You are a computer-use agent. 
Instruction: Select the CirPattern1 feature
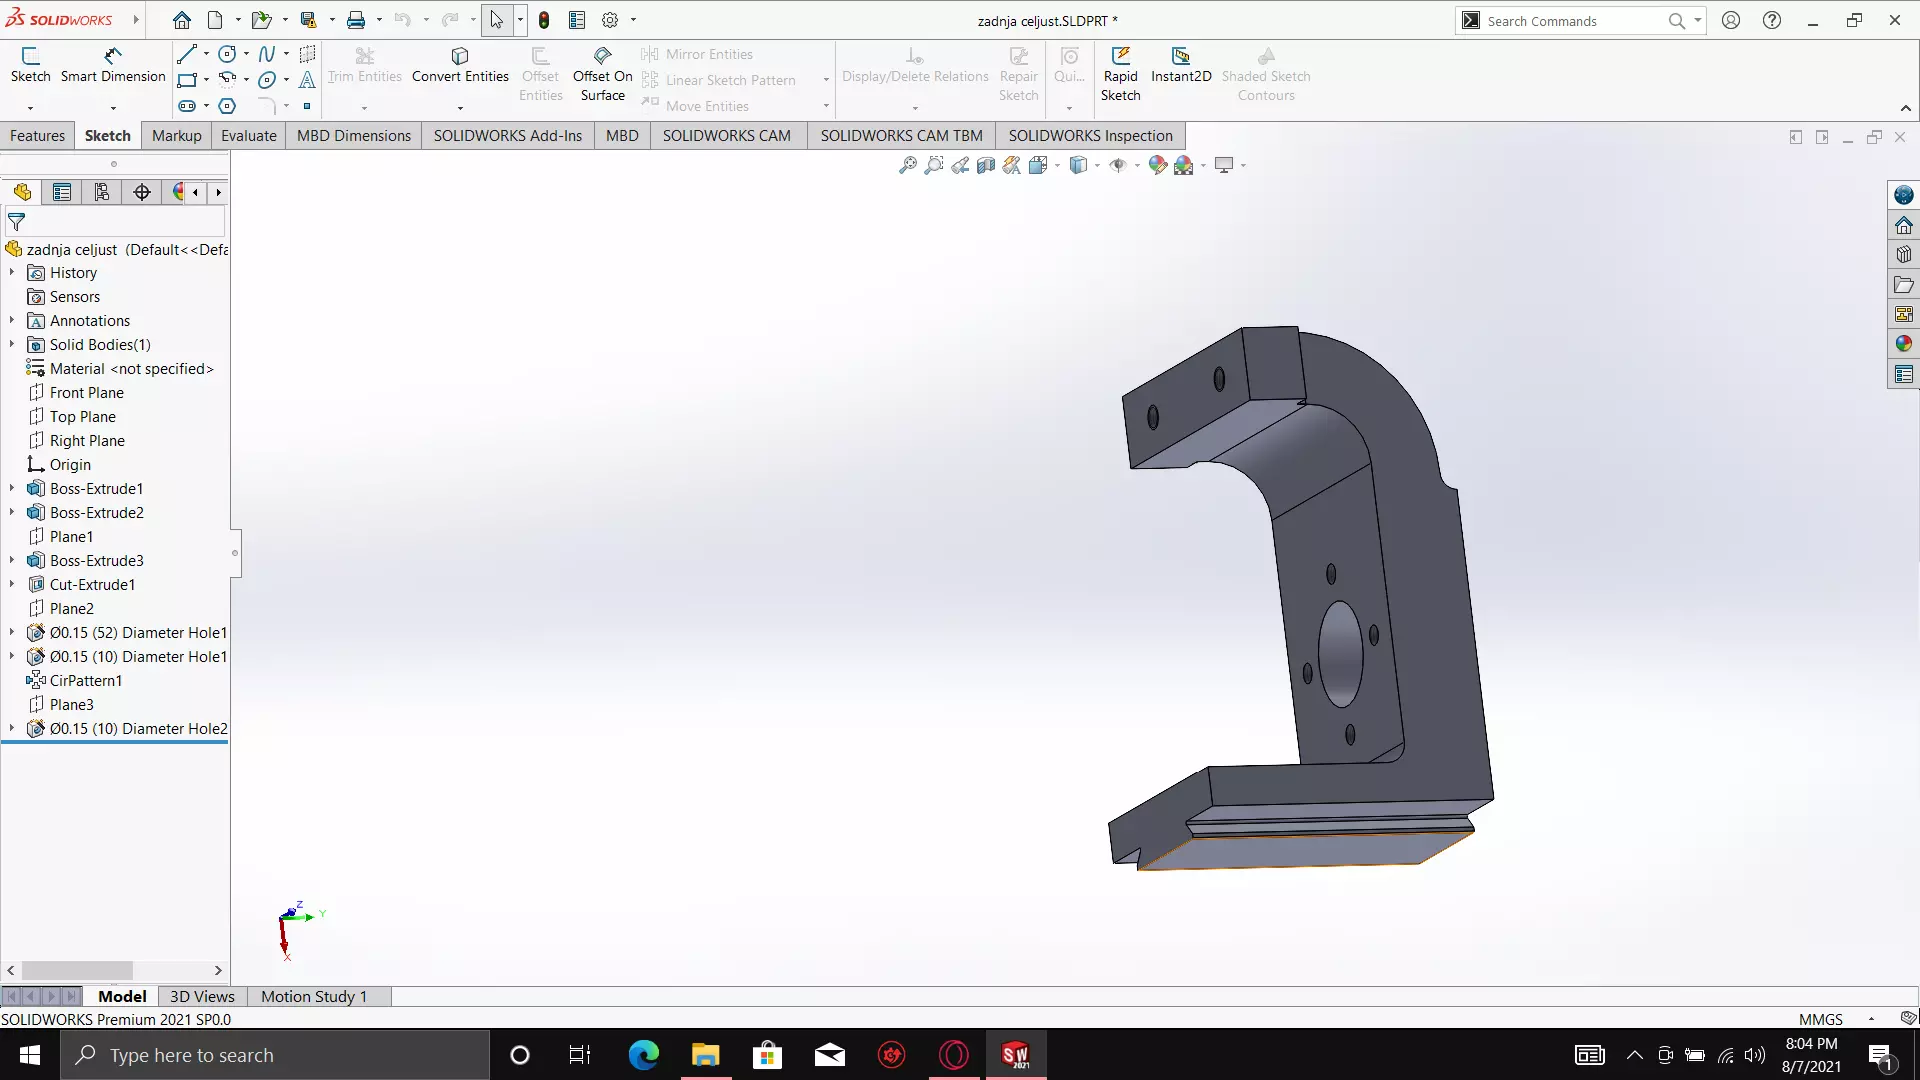point(85,680)
